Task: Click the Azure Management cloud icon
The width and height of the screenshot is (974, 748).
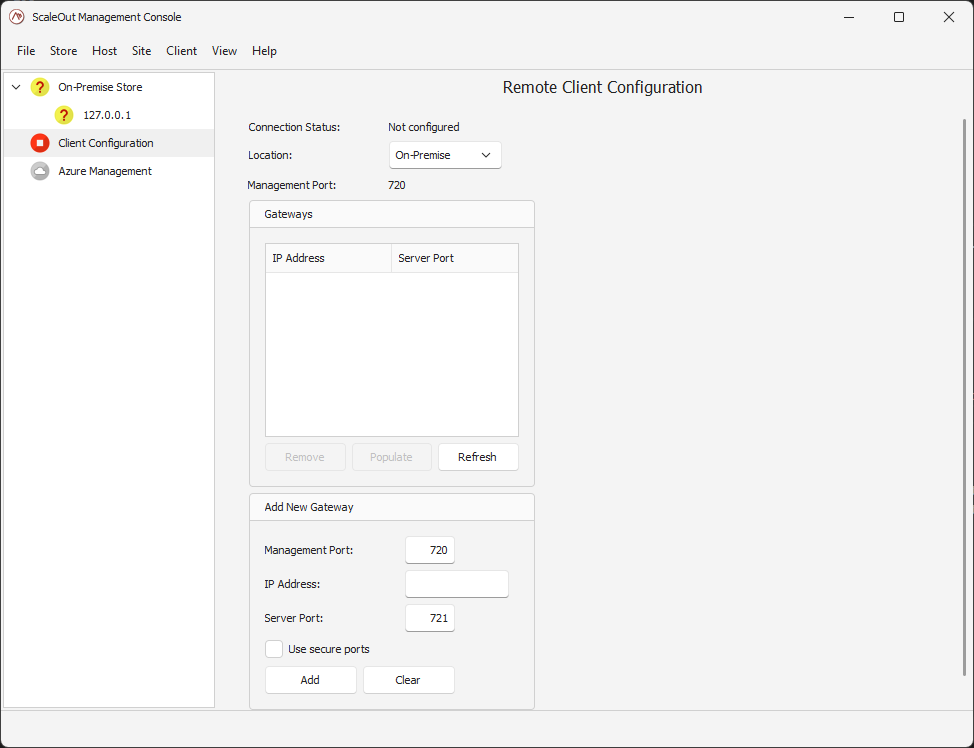Action: click(40, 171)
